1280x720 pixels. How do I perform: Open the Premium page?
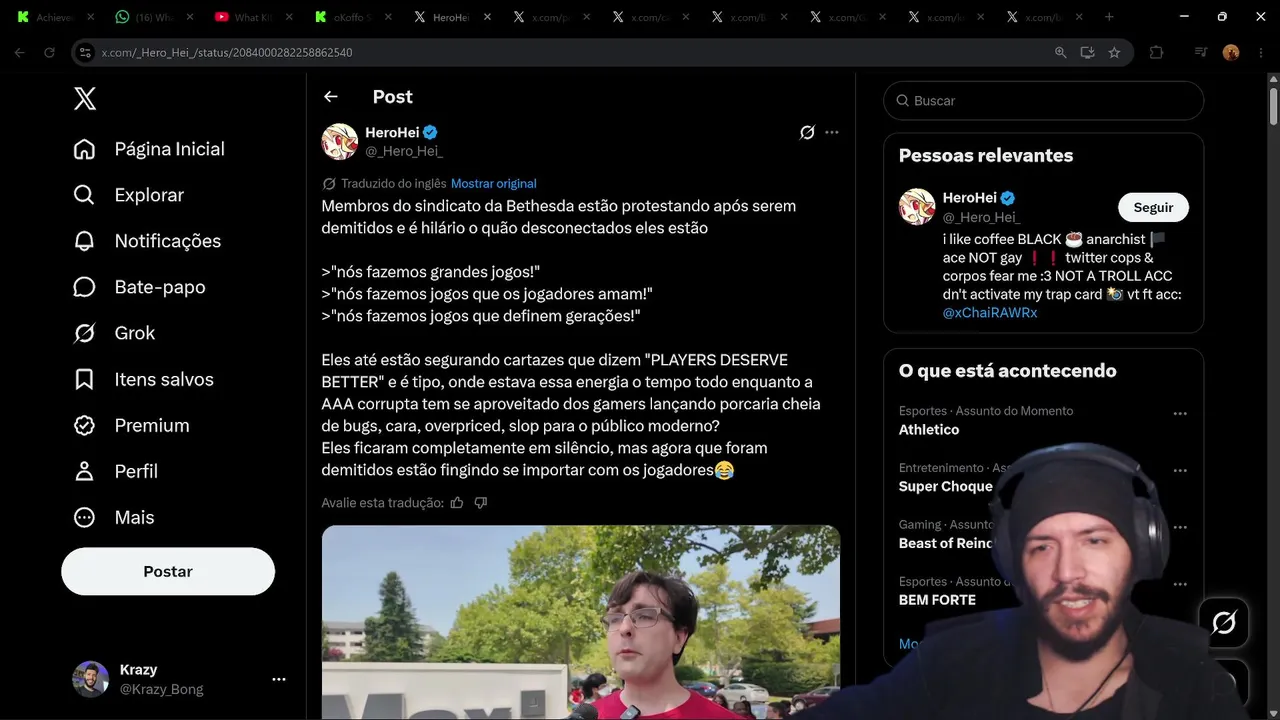(x=131, y=425)
